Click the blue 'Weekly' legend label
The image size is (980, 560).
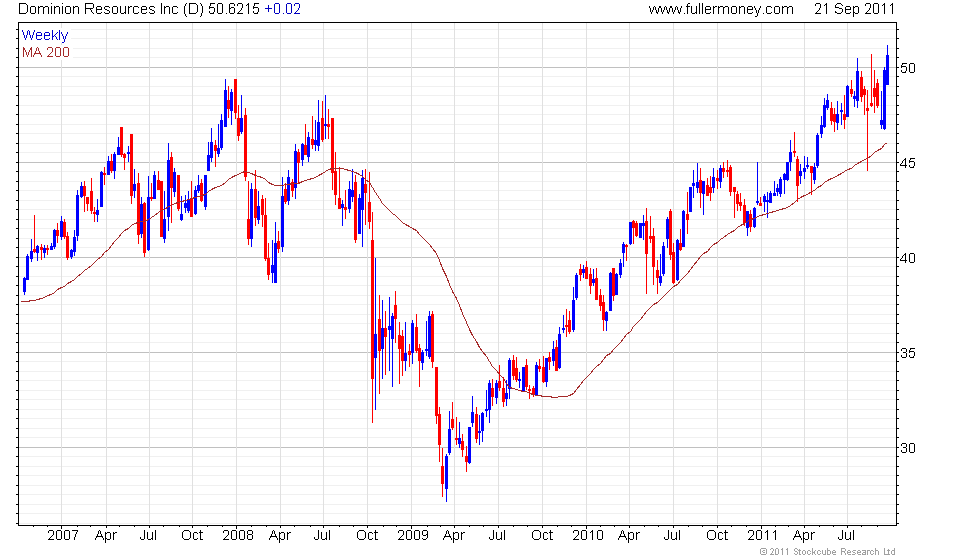point(45,36)
